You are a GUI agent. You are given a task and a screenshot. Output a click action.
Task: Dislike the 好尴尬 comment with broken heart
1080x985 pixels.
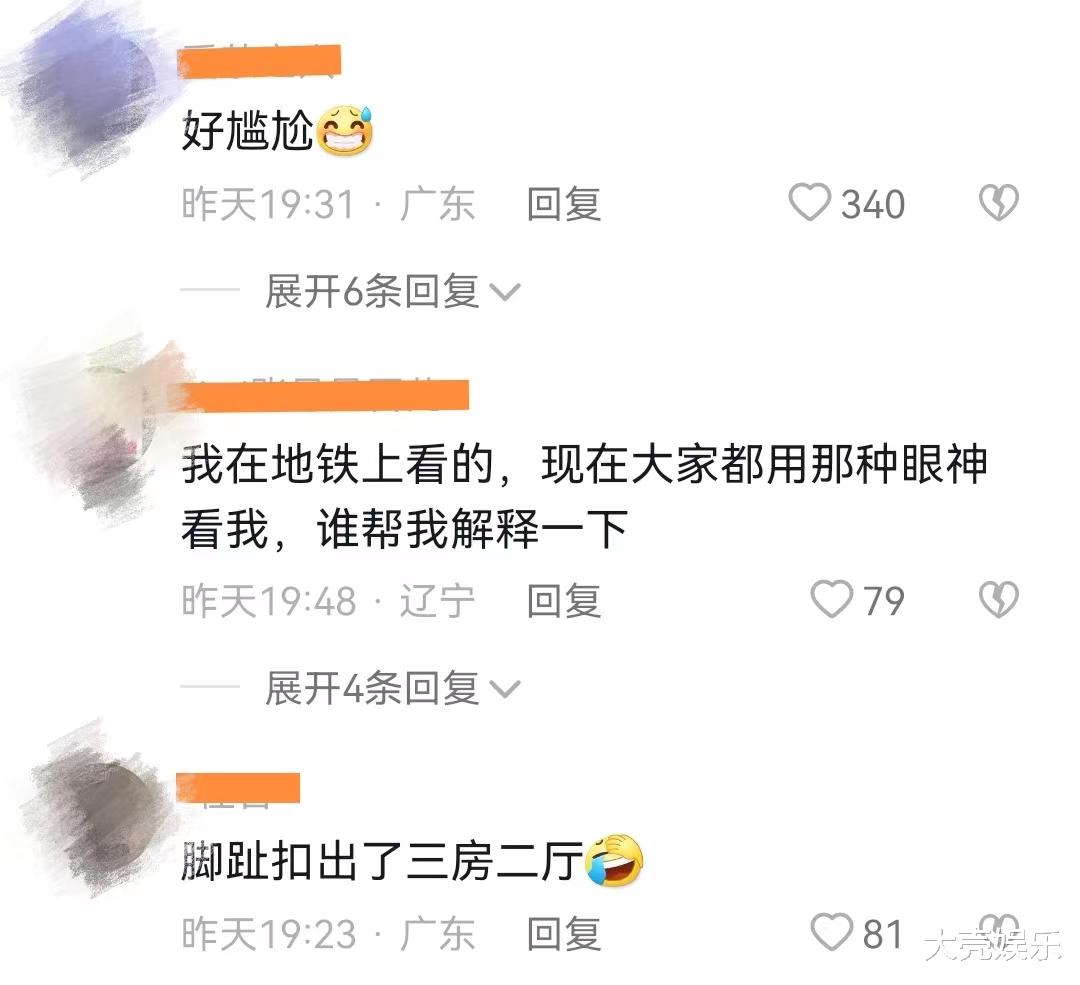click(999, 203)
